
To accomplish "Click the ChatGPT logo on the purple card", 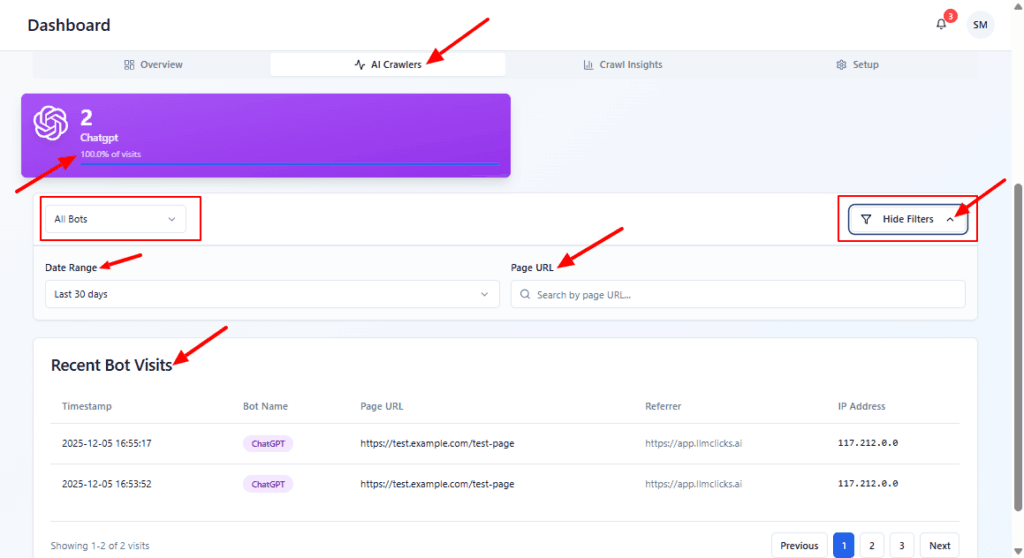I will [x=50, y=123].
